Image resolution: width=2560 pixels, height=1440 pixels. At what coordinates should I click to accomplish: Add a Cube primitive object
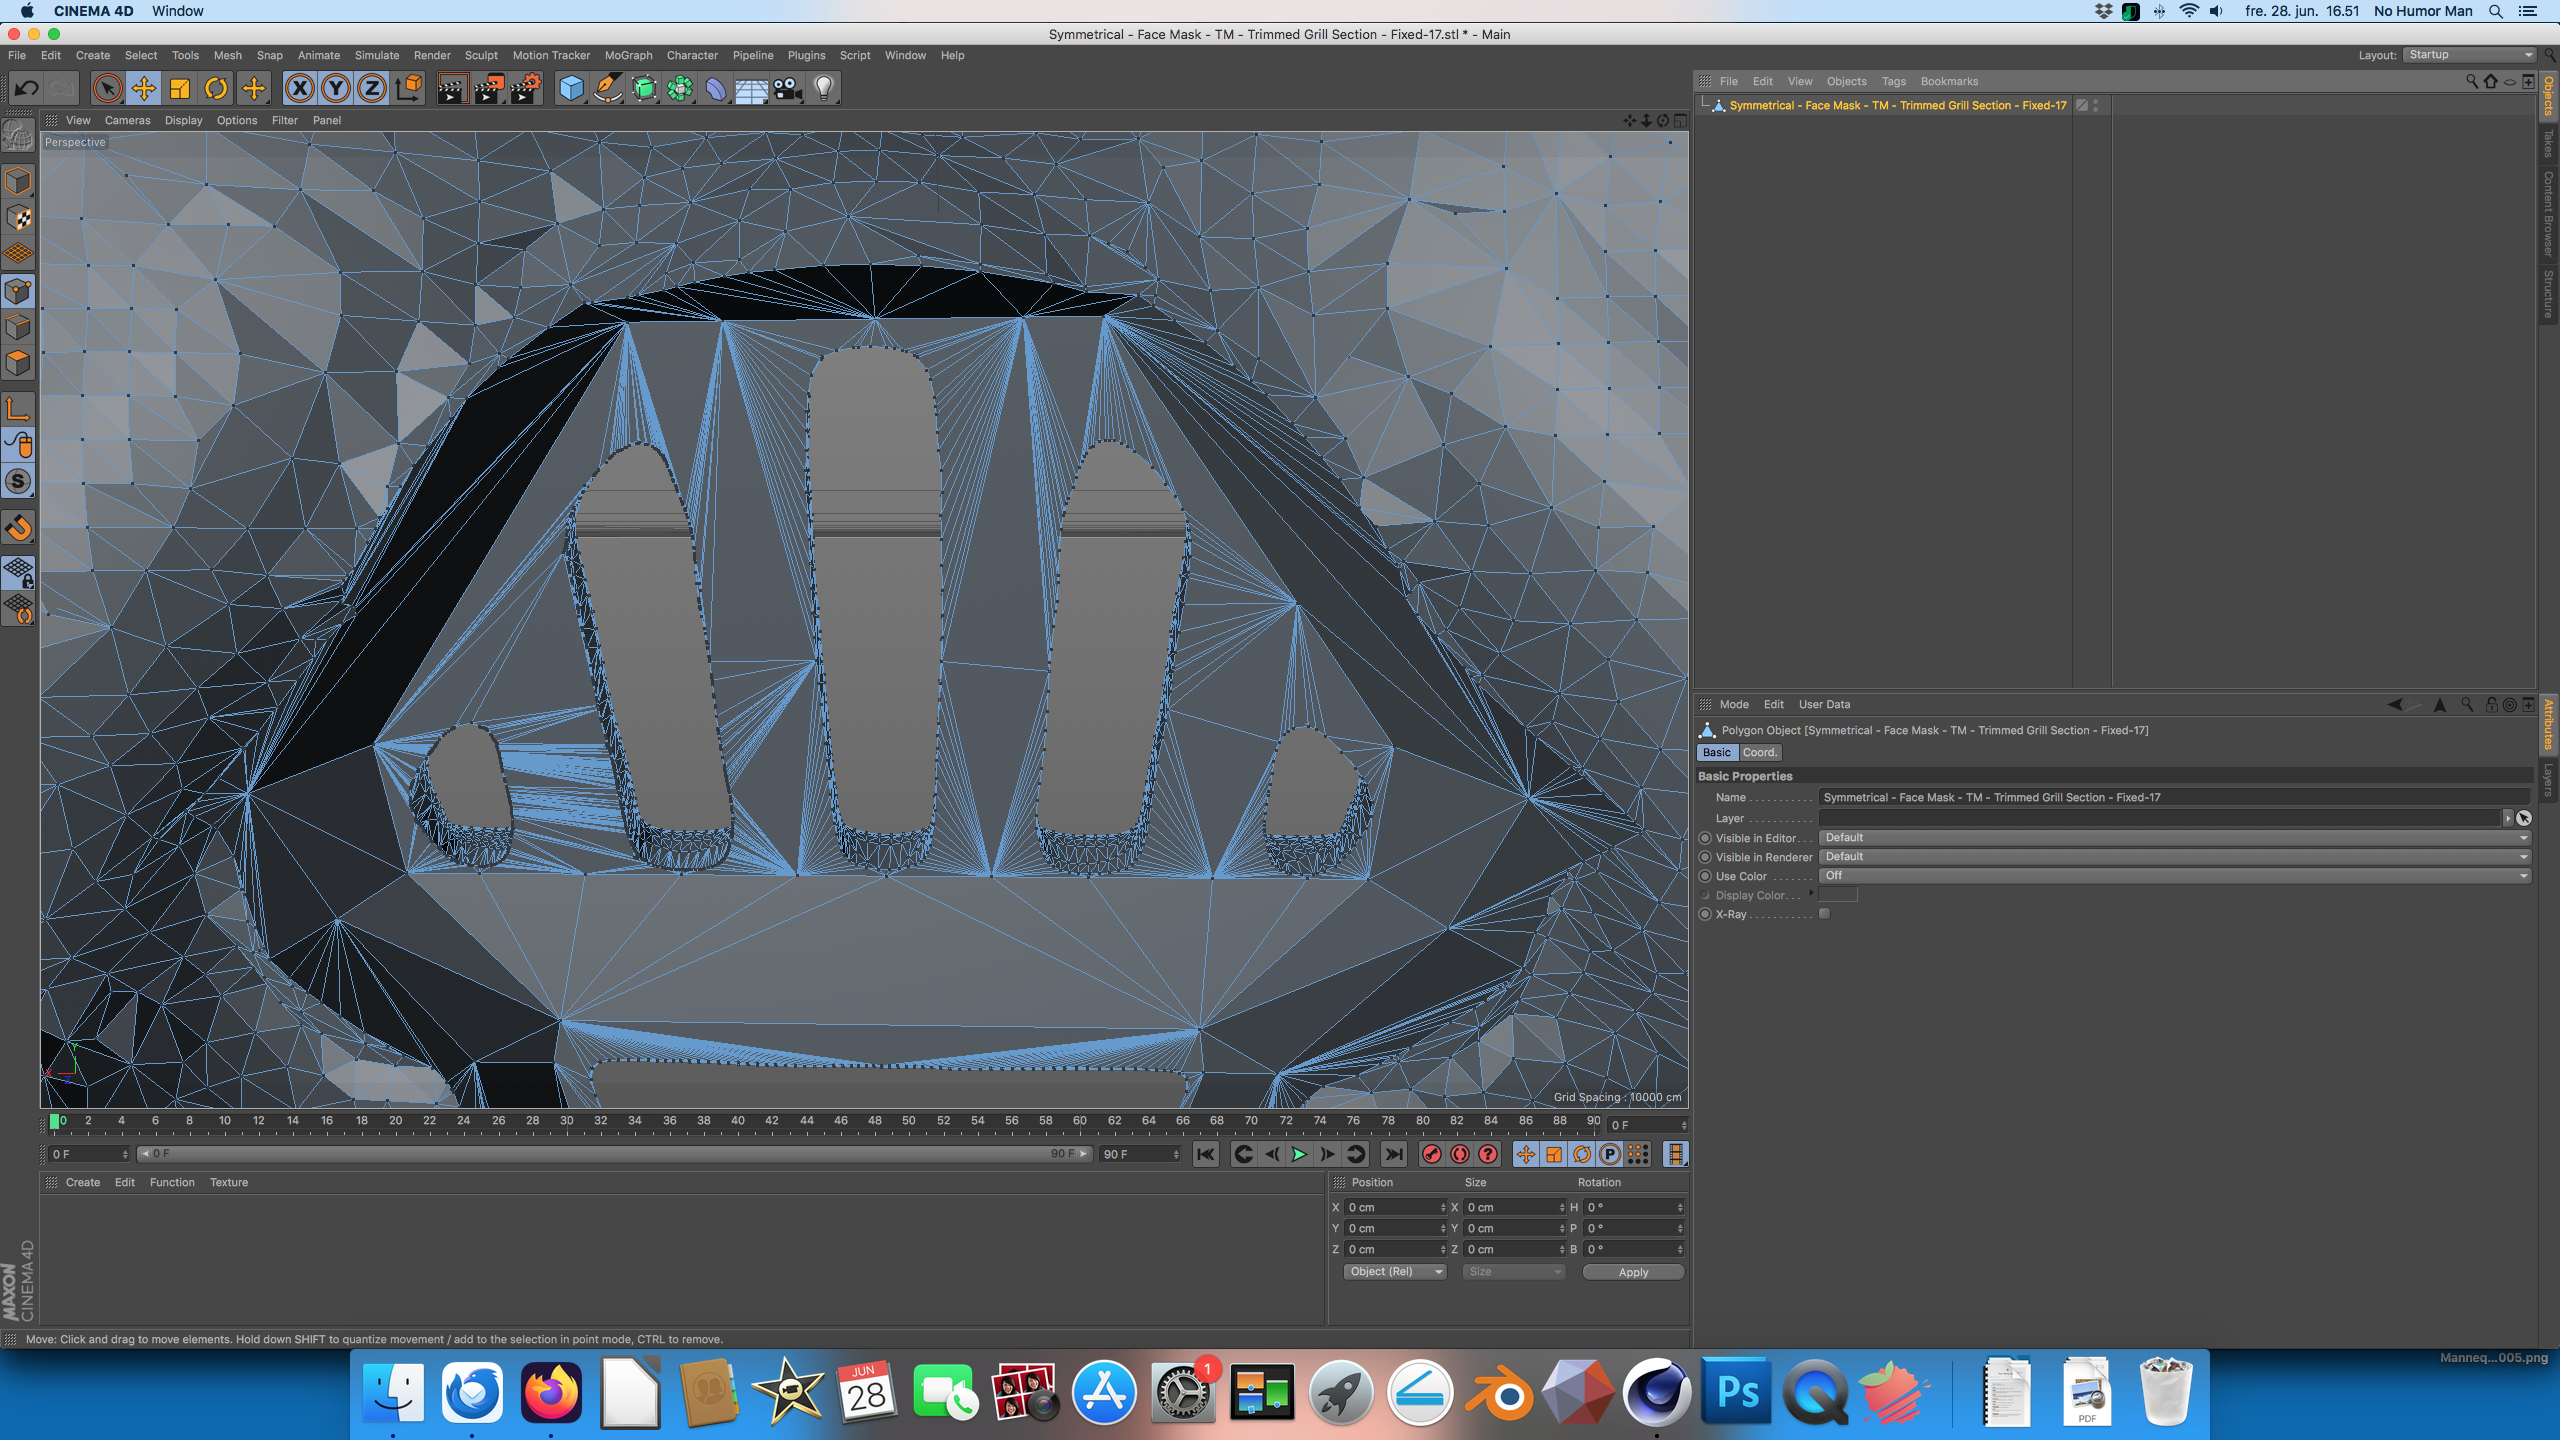point(571,88)
